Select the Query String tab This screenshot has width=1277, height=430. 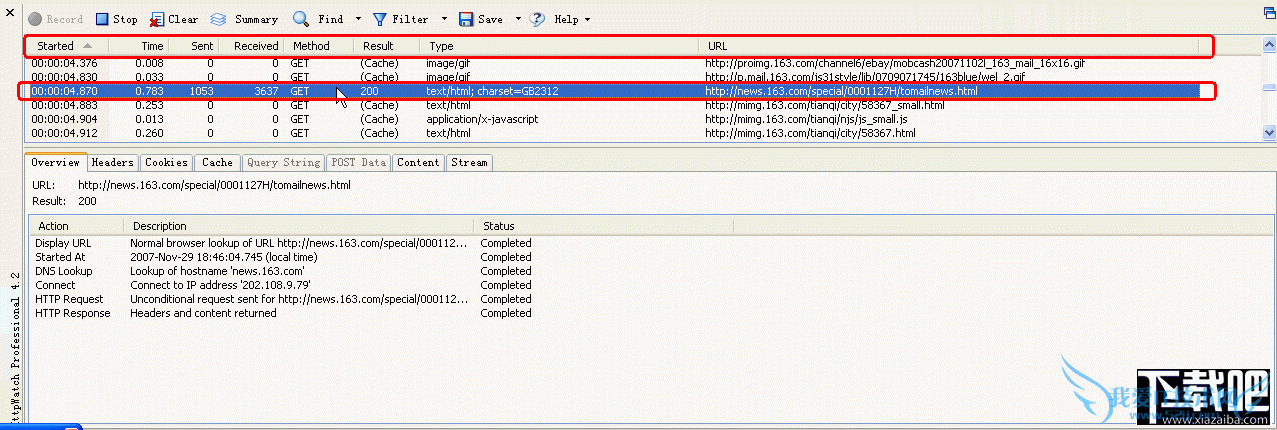click(x=284, y=162)
